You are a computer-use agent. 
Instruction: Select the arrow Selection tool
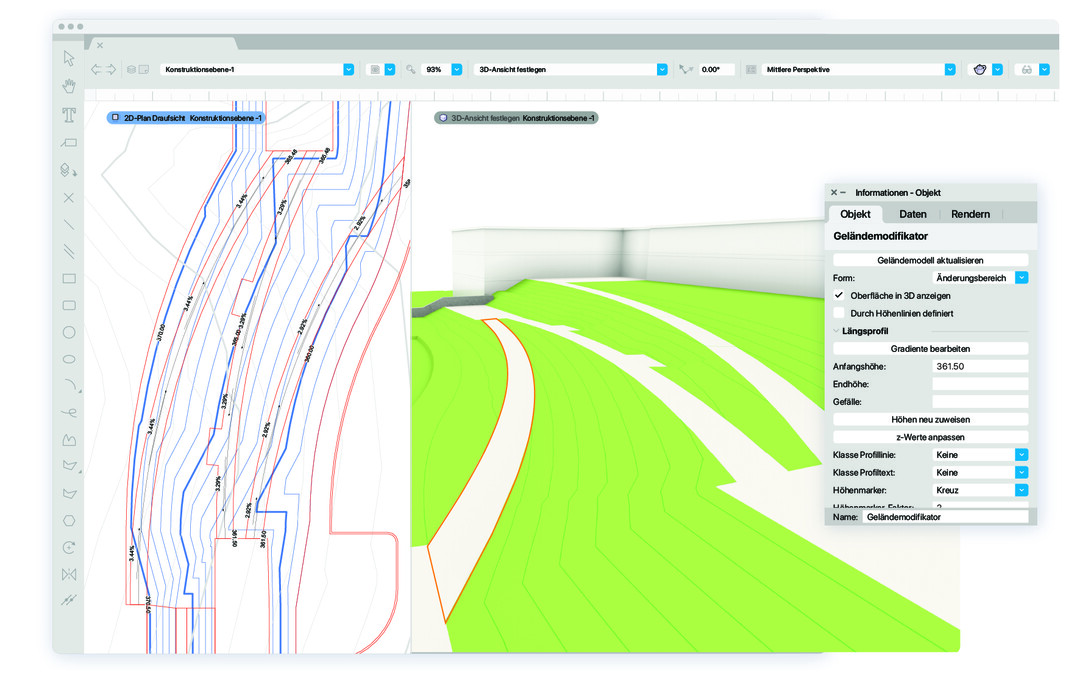(x=69, y=58)
